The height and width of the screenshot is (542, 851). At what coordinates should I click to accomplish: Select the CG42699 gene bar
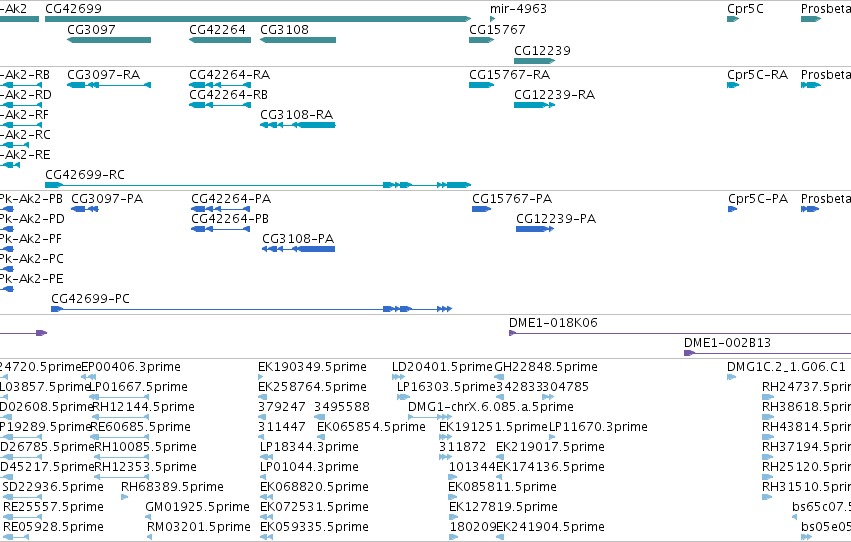click(258, 19)
